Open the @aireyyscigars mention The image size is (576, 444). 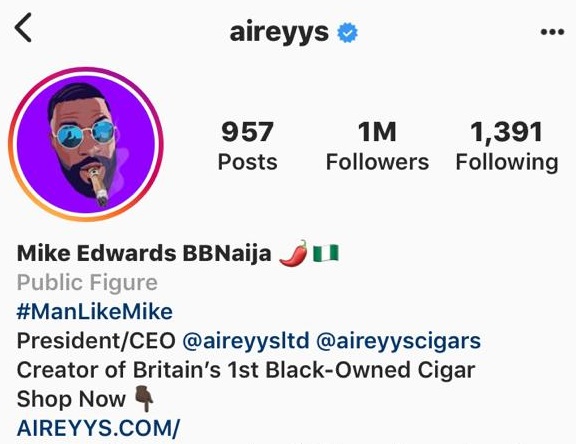pos(398,341)
